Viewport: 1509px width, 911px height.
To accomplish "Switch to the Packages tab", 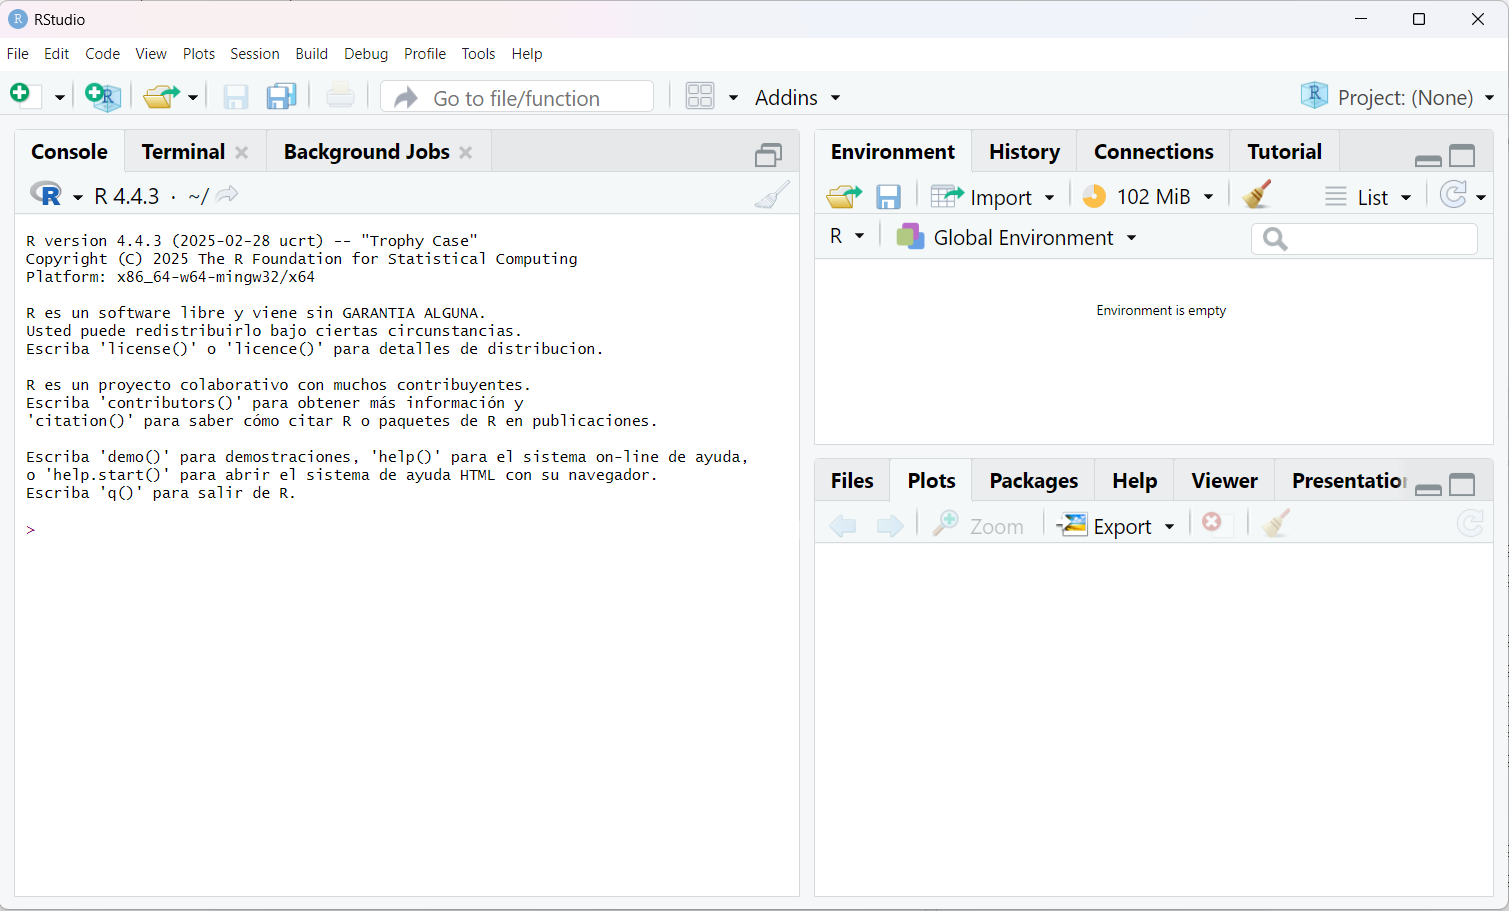I will point(1033,481).
